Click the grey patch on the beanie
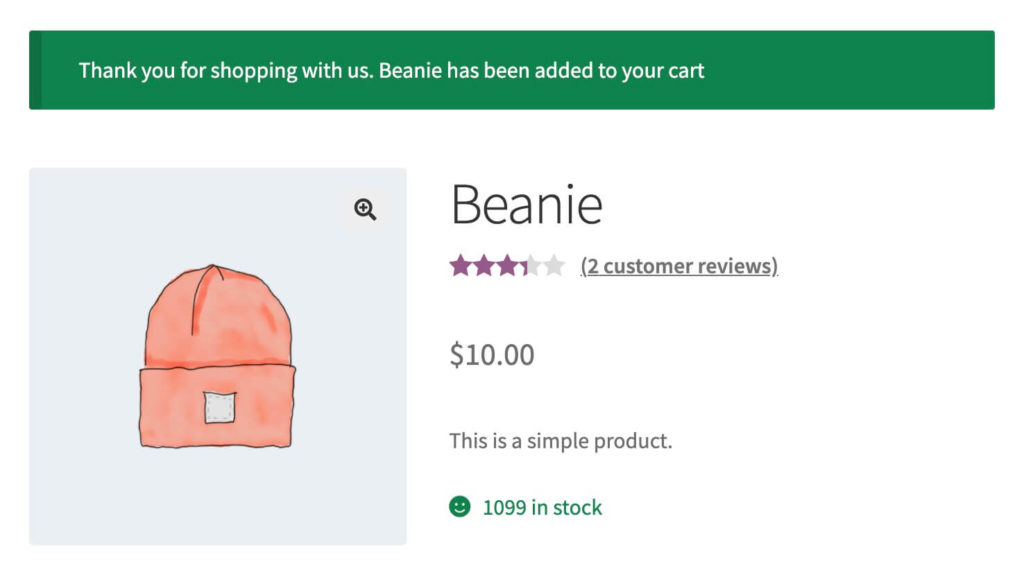This screenshot has height=573, width=1024. pos(219,408)
